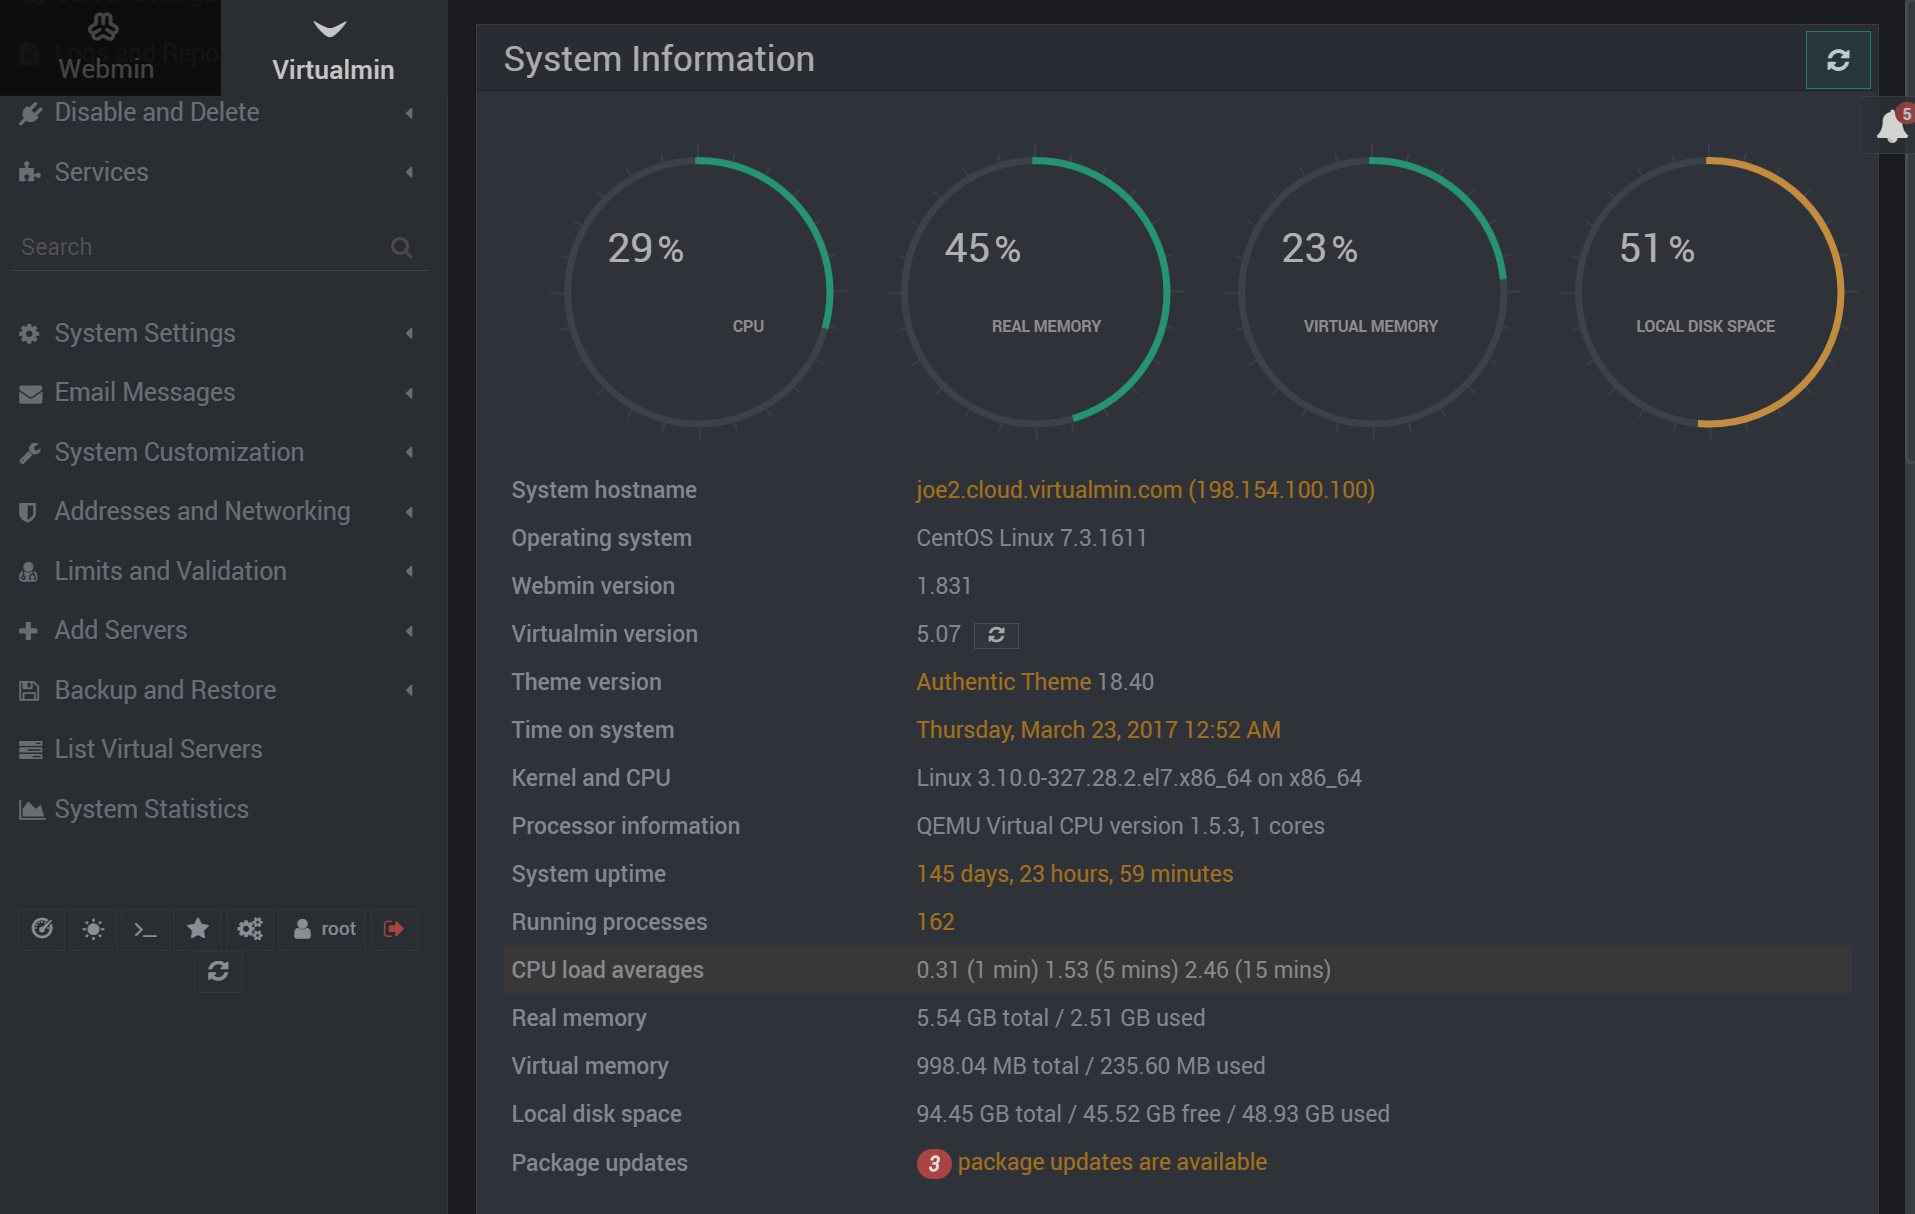
Task: Recheck Virtualmin version with the refresh icon
Action: pyautogui.click(x=996, y=635)
